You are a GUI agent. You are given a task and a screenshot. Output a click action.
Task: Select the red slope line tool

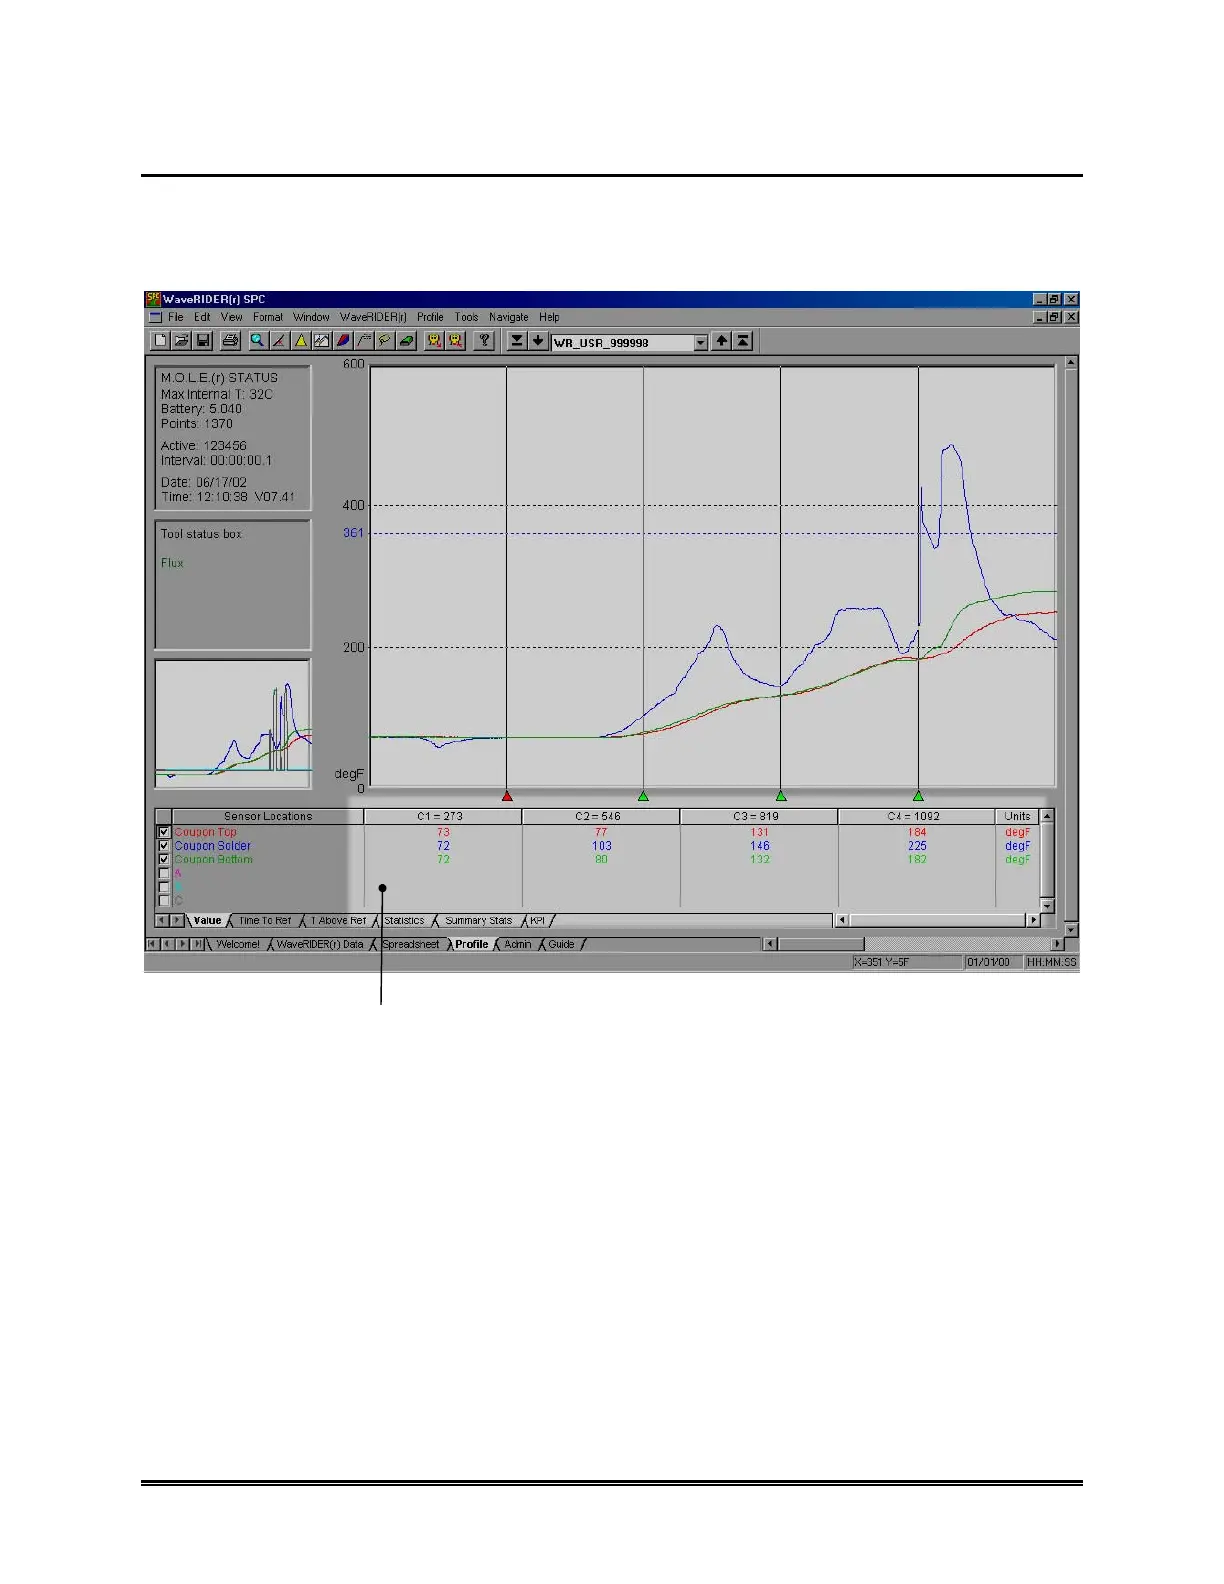279,341
